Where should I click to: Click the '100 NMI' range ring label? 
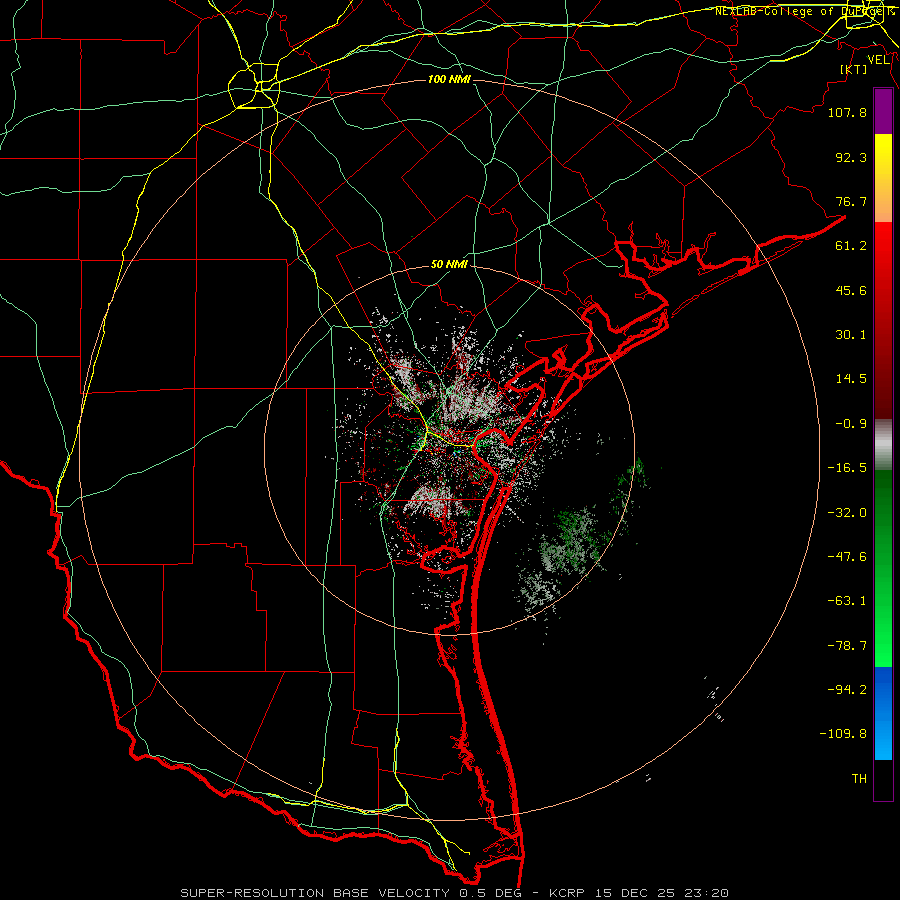click(449, 79)
